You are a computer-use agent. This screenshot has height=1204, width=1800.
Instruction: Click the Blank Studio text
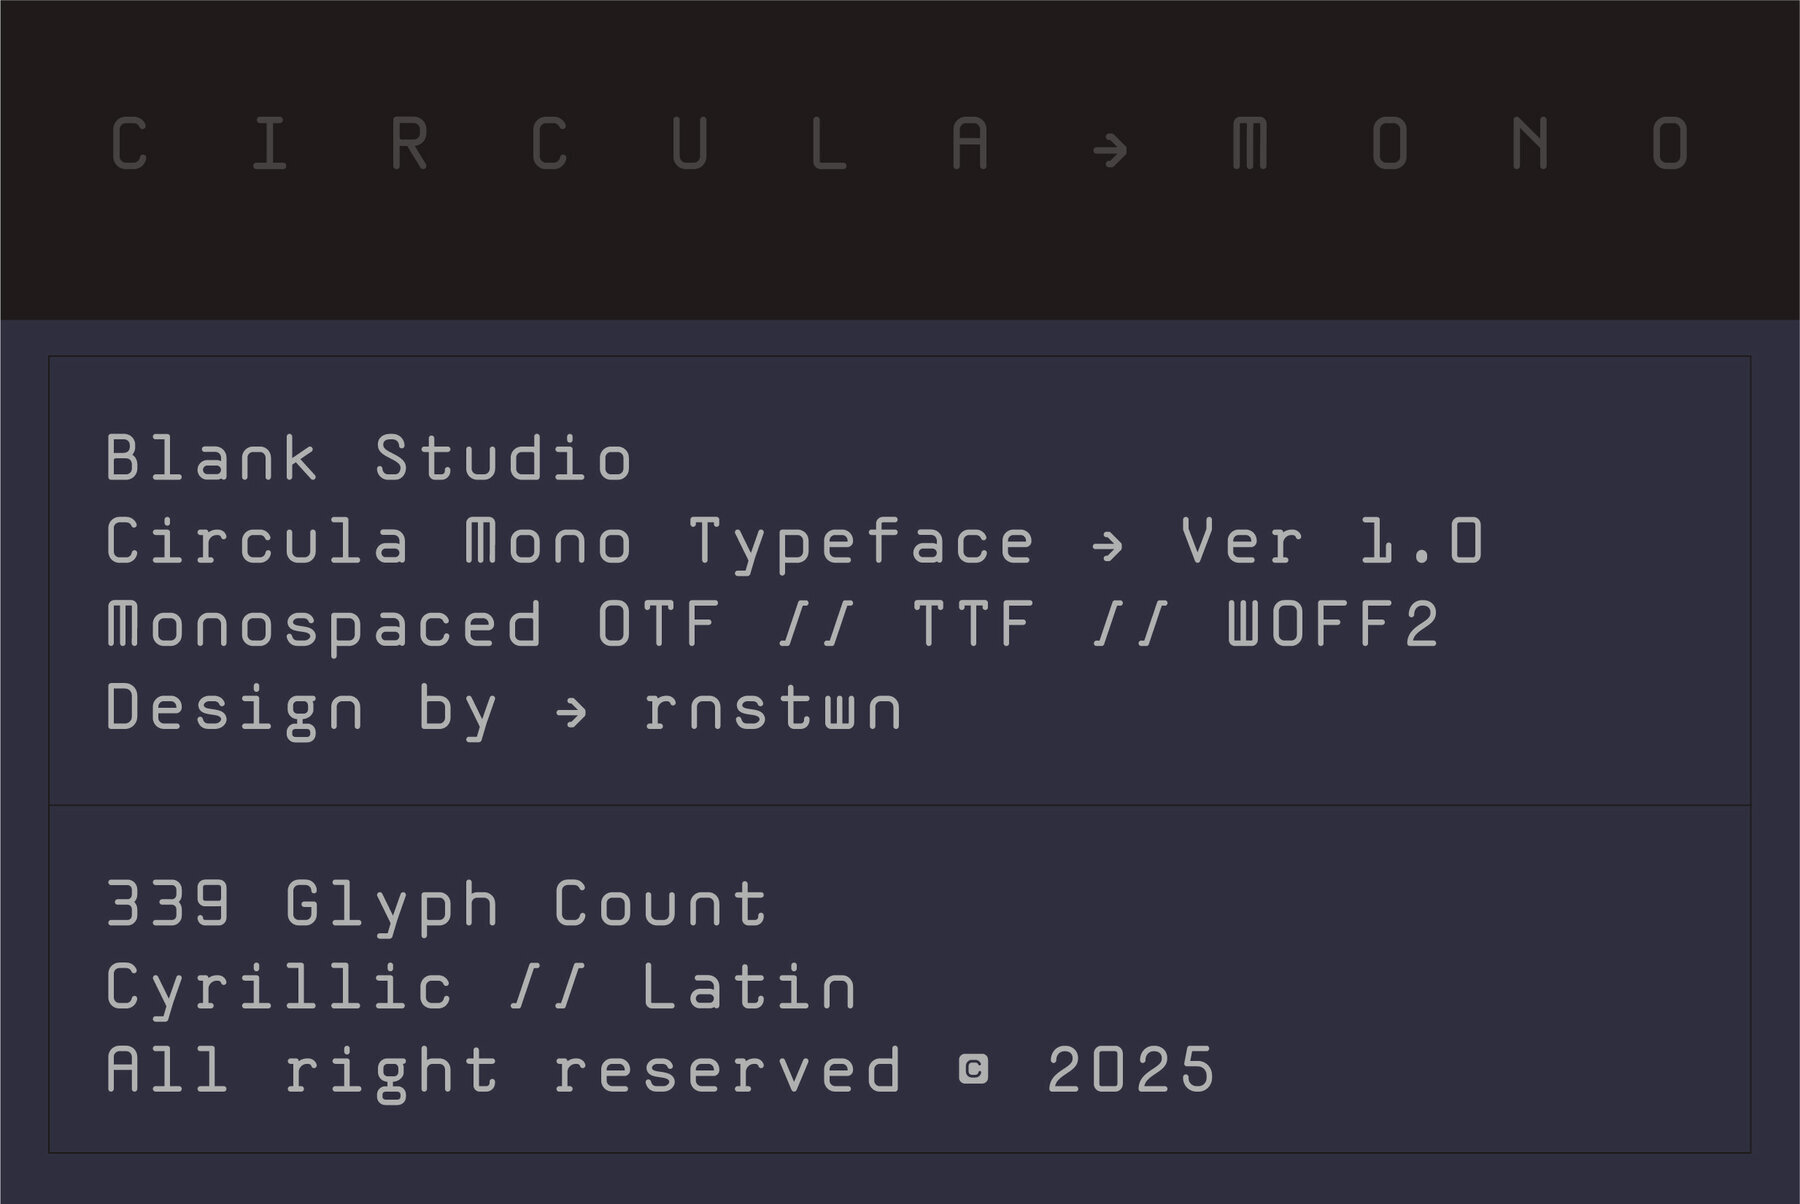click(x=369, y=459)
